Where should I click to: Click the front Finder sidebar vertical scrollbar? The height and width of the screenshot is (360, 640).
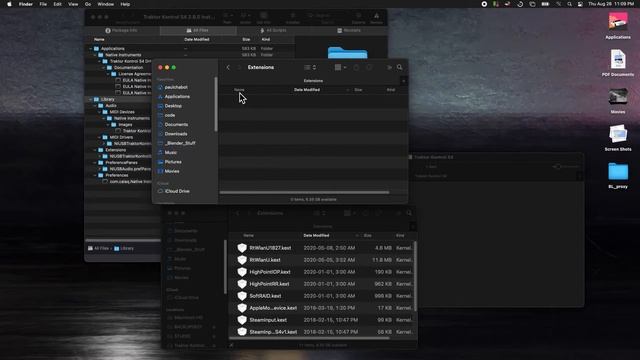pyautogui.click(x=216, y=104)
